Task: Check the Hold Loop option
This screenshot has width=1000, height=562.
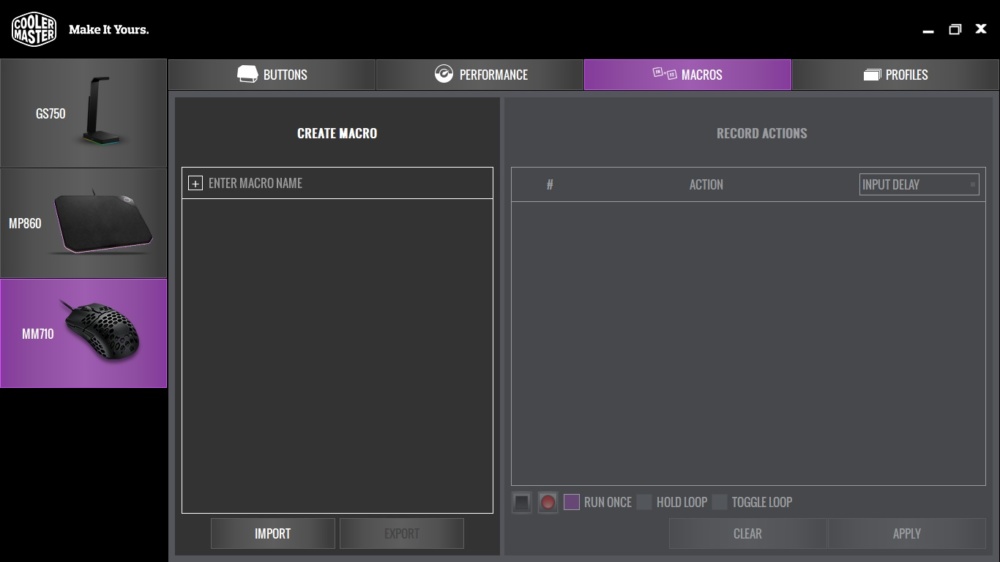Action: tap(644, 502)
